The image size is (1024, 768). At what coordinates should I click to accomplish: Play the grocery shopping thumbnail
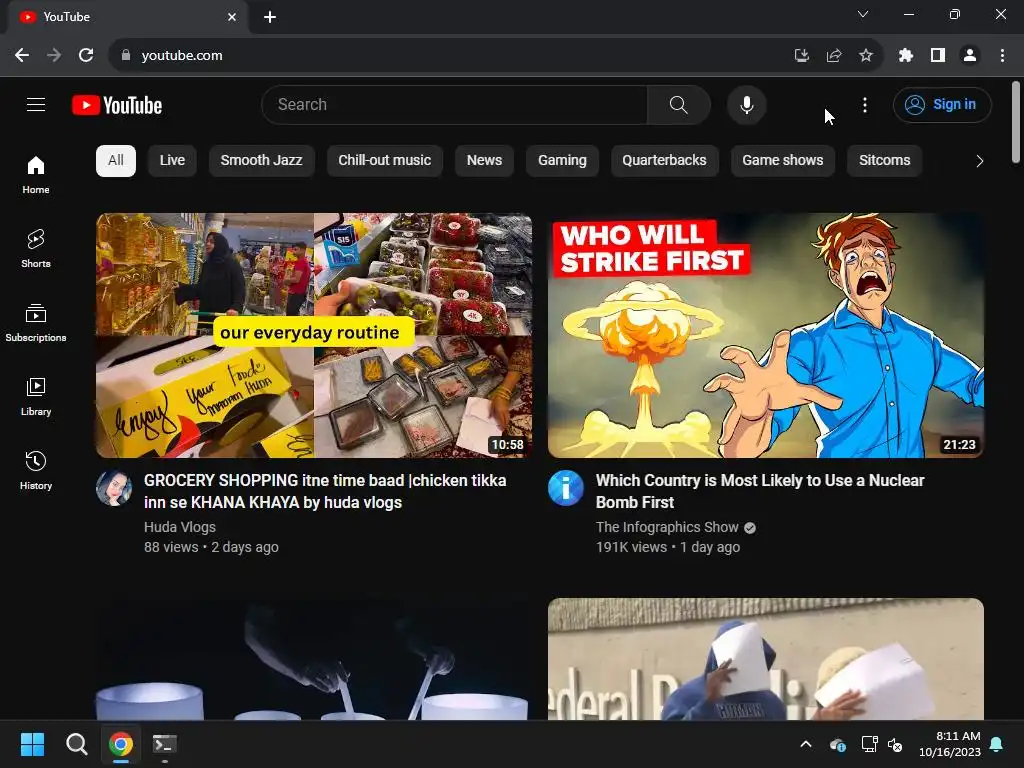coord(314,336)
